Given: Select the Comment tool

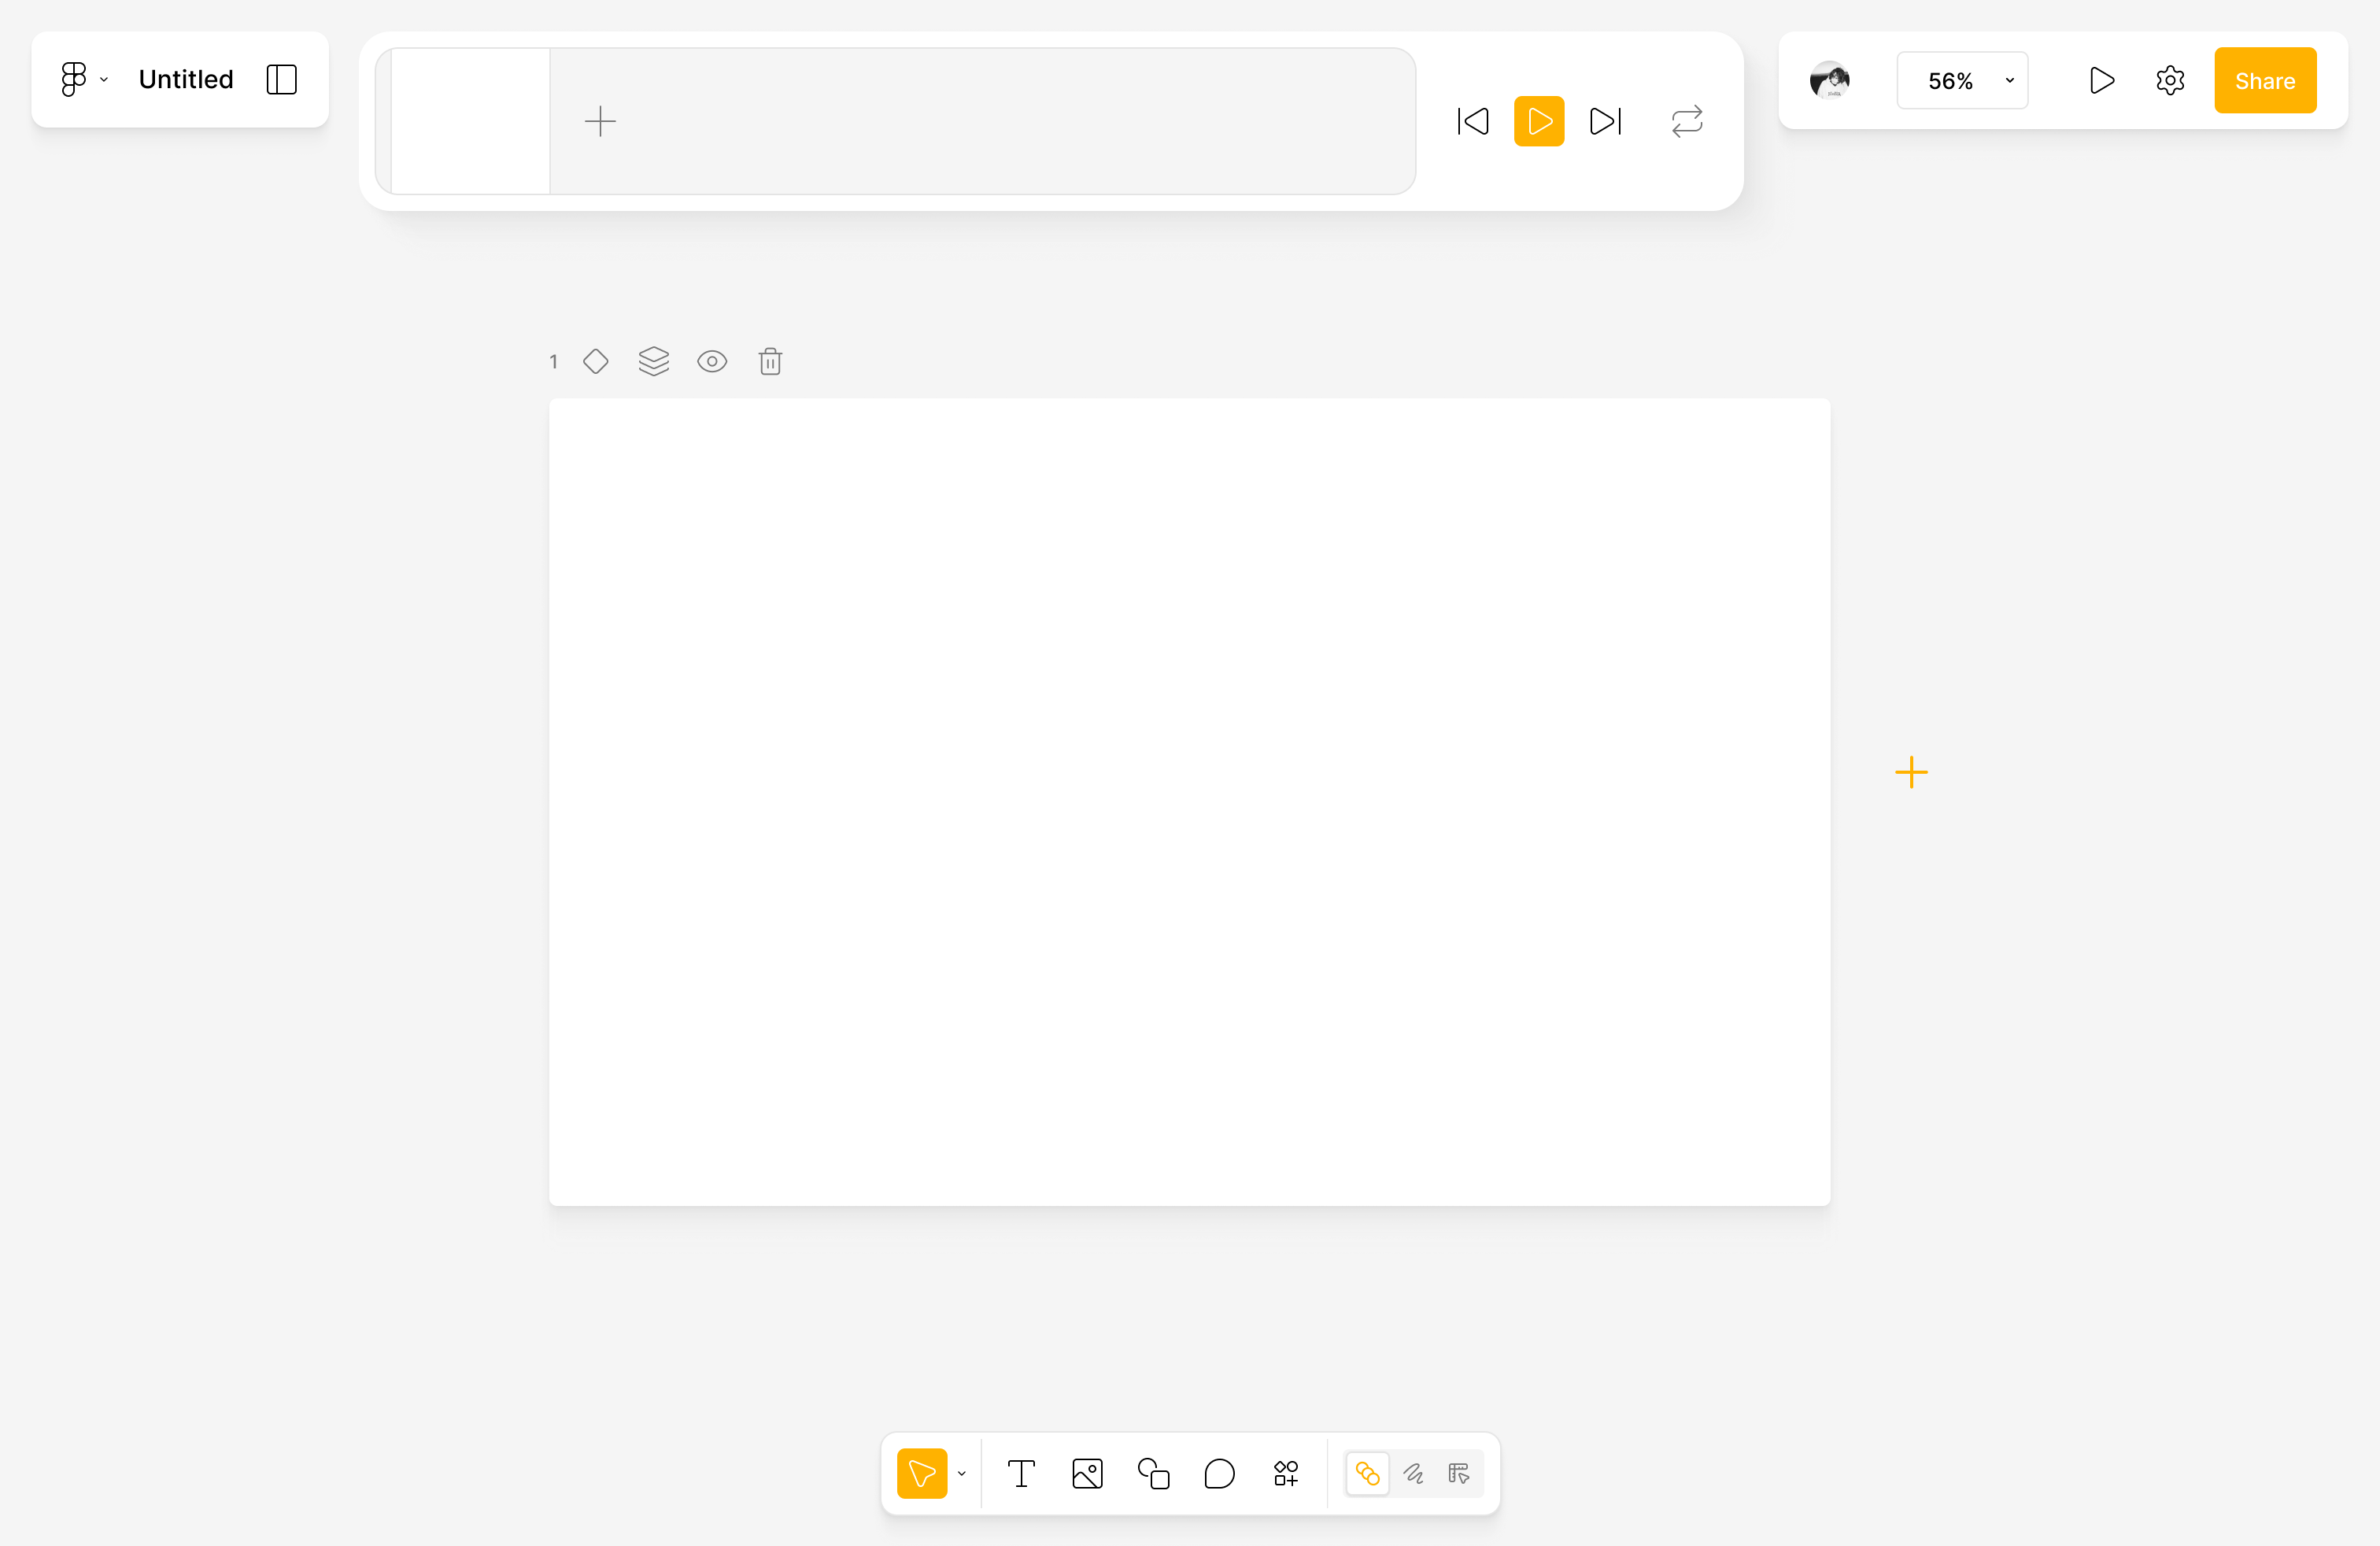Looking at the screenshot, I should pyautogui.click(x=1219, y=1474).
